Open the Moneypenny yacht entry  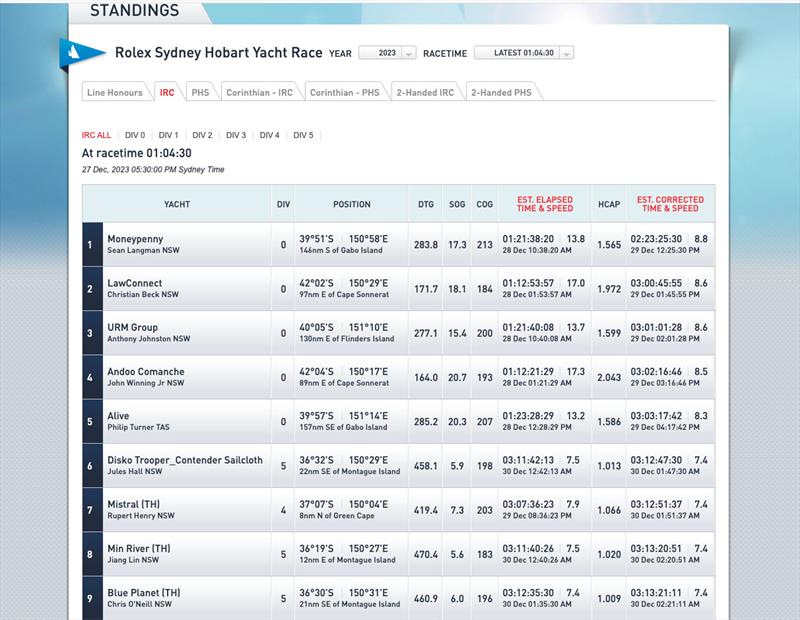coord(135,239)
